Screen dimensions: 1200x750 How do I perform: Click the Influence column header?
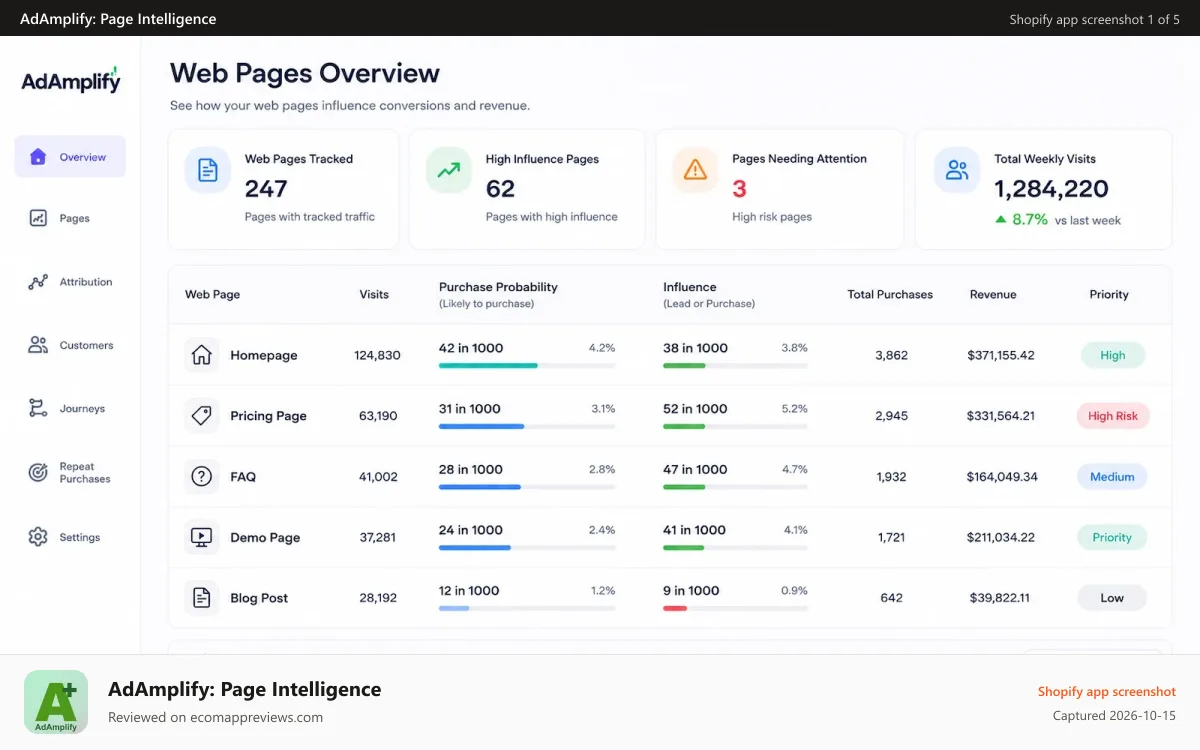709,294
